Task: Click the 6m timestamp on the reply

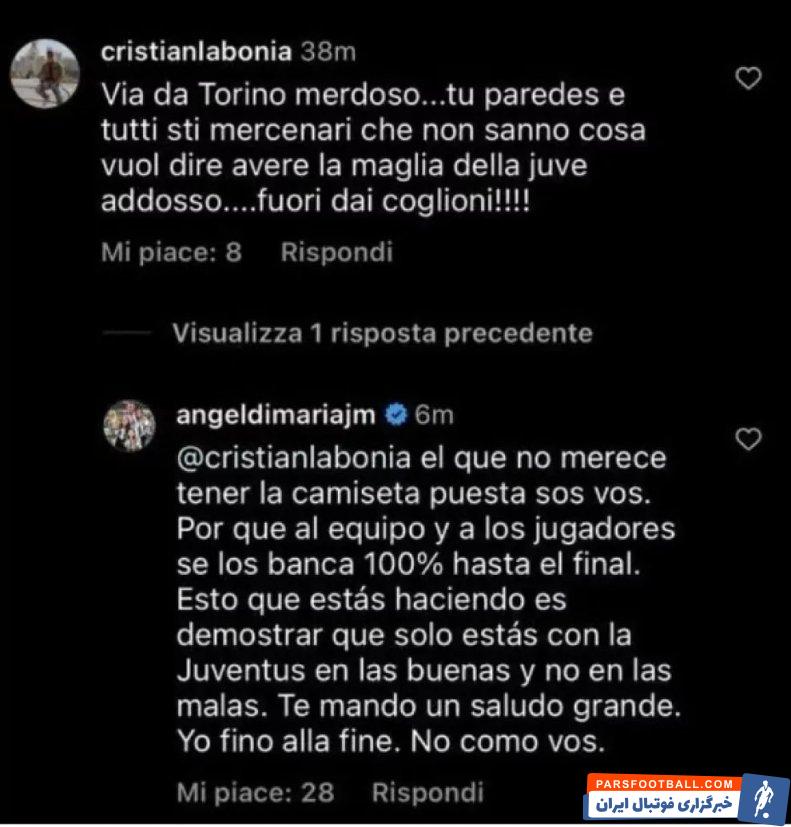Action: coord(434,415)
